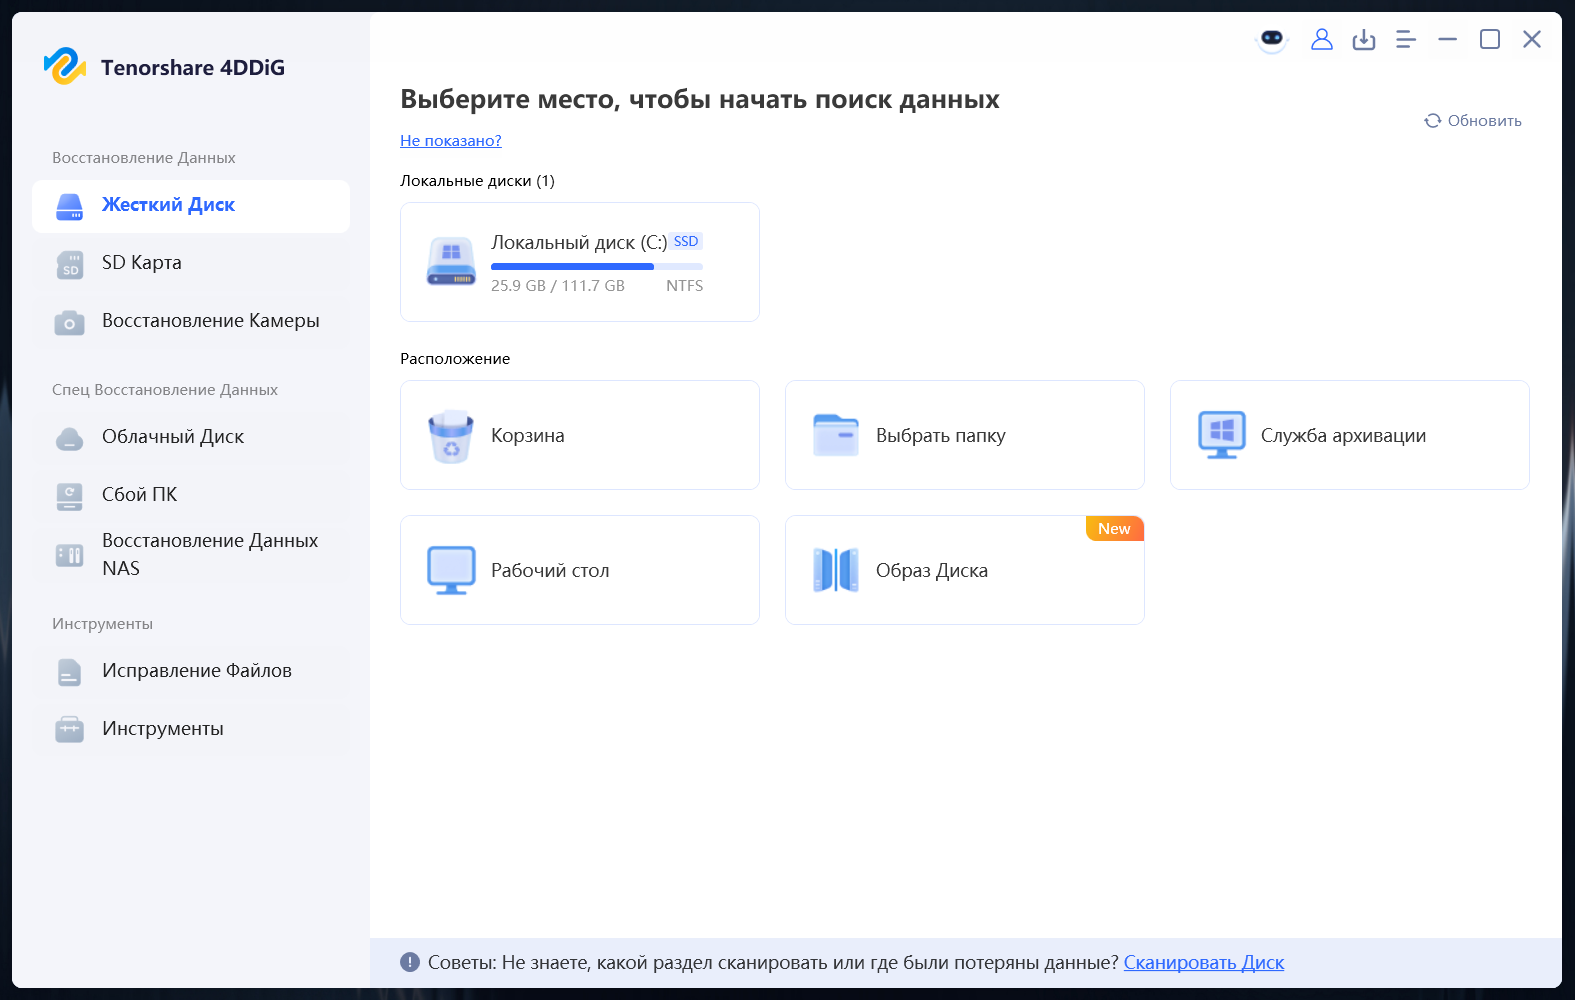The image size is (1575, 1000).
Task: Select the Корзина recycle bin location
Action: click(x=580, y=435)
